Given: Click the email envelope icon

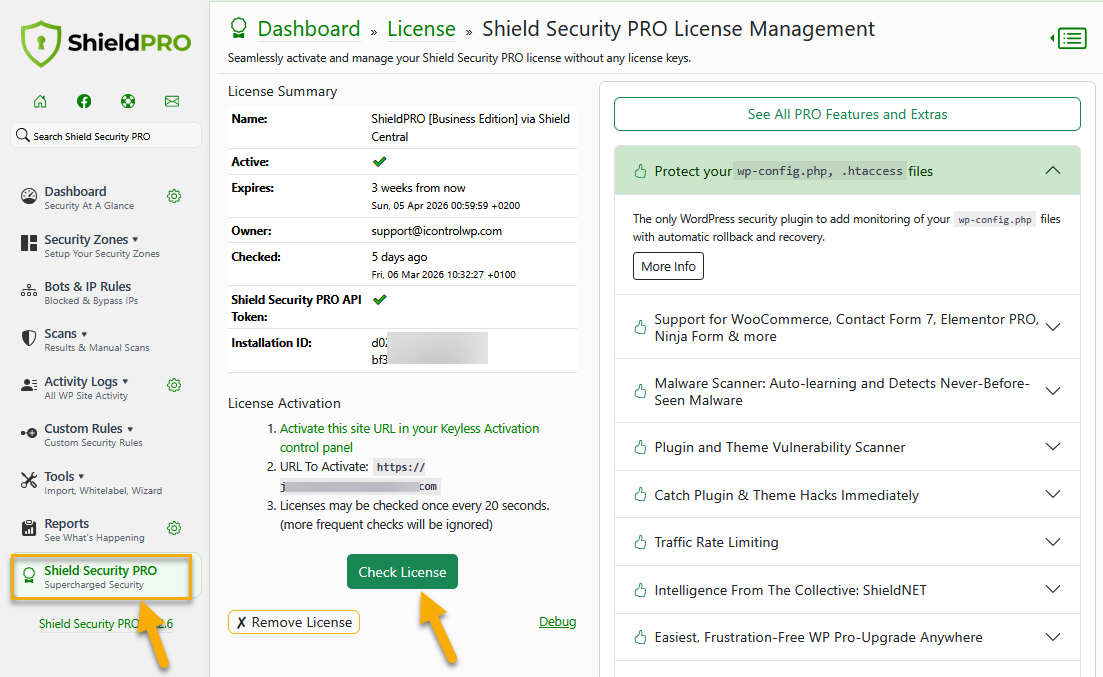Looking at the screenshot, I should point(172,101).
